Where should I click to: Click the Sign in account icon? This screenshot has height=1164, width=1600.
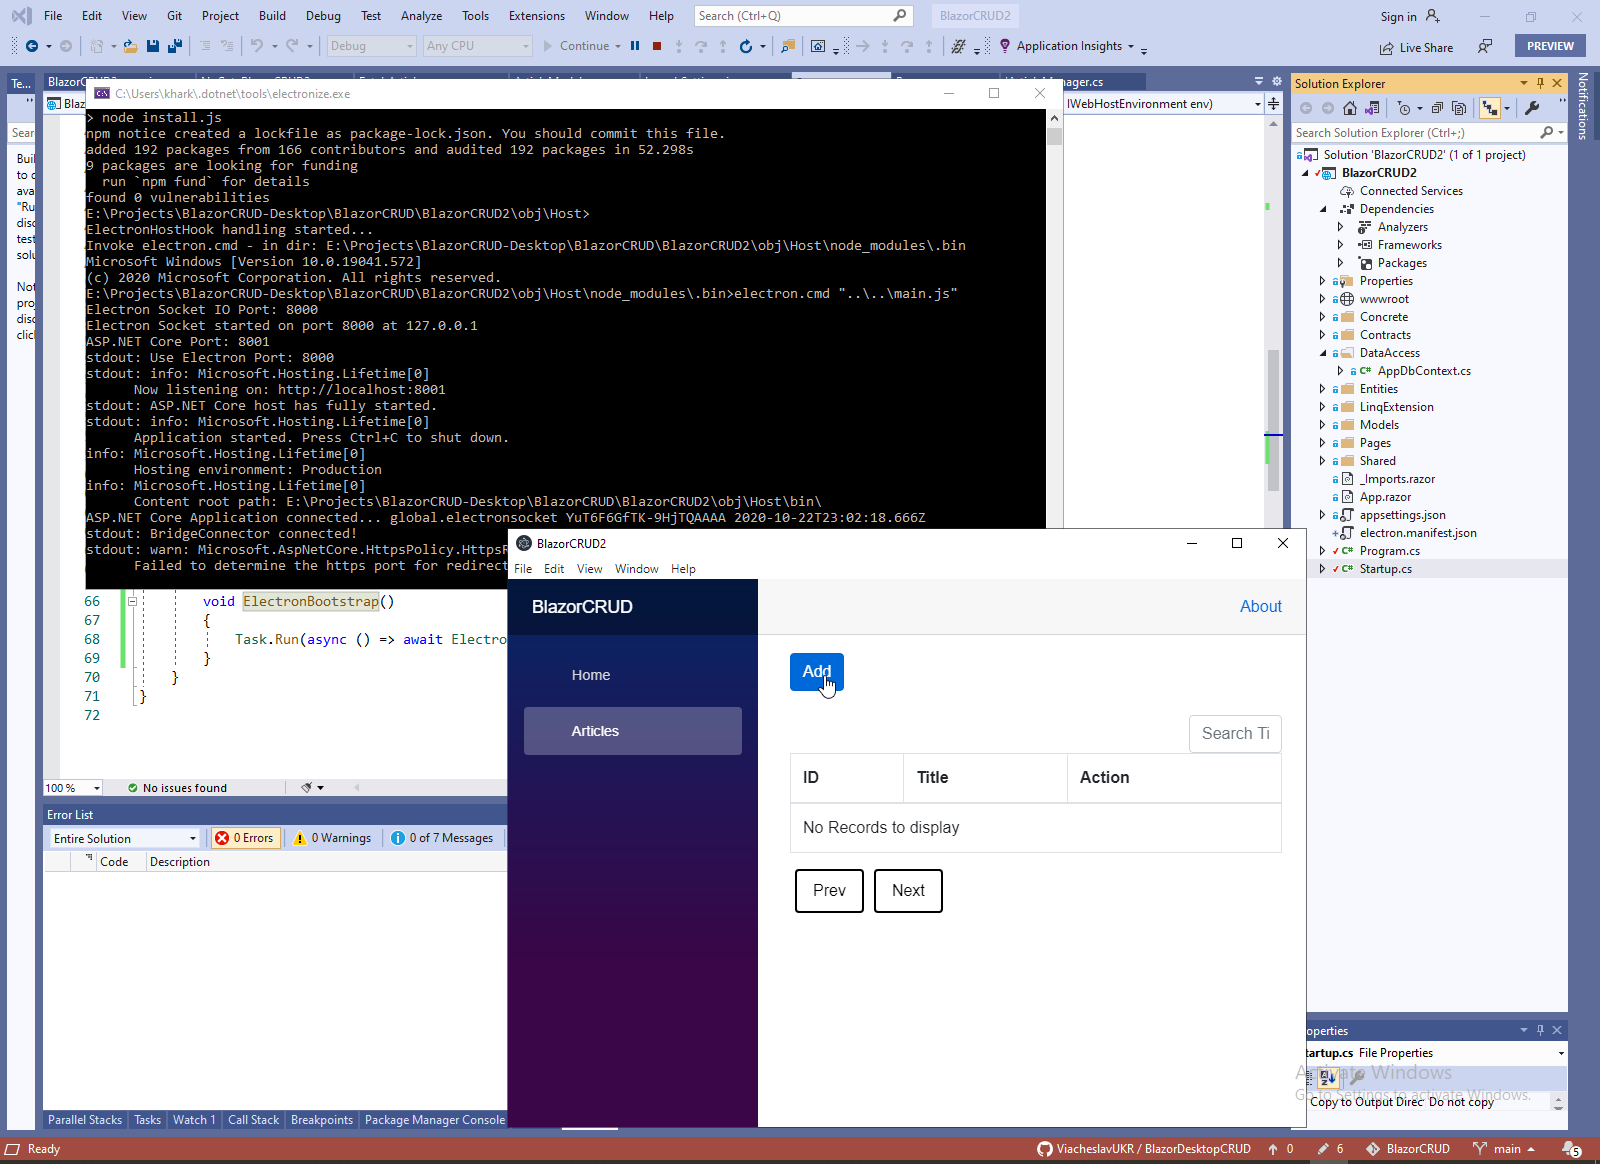coord(1433,16)
